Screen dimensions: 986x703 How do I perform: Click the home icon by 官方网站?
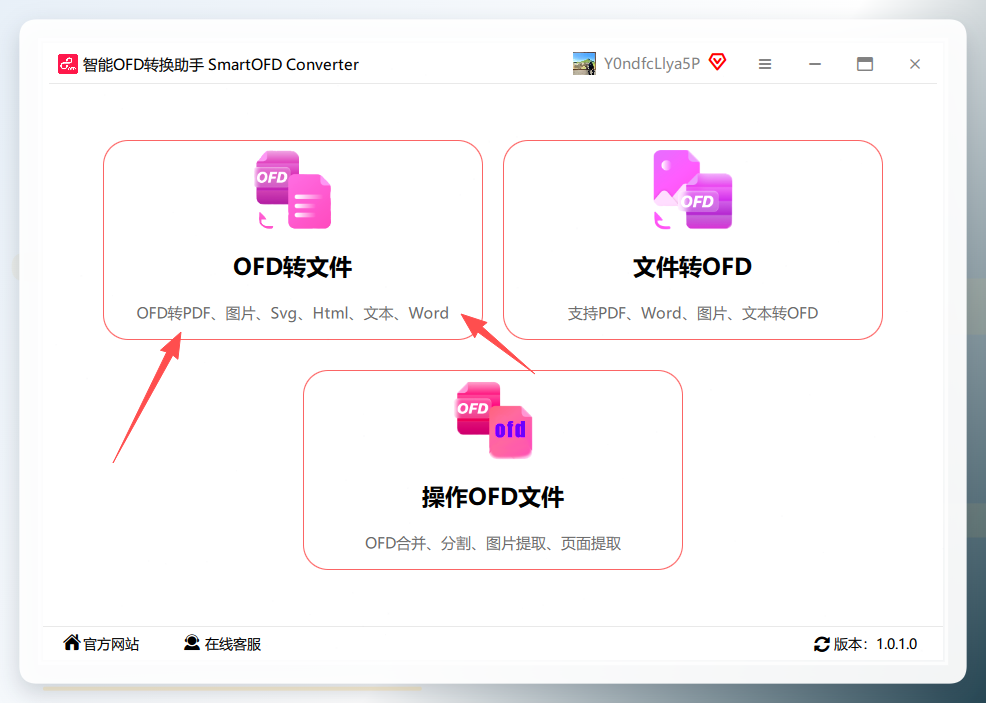coord(72,643)
